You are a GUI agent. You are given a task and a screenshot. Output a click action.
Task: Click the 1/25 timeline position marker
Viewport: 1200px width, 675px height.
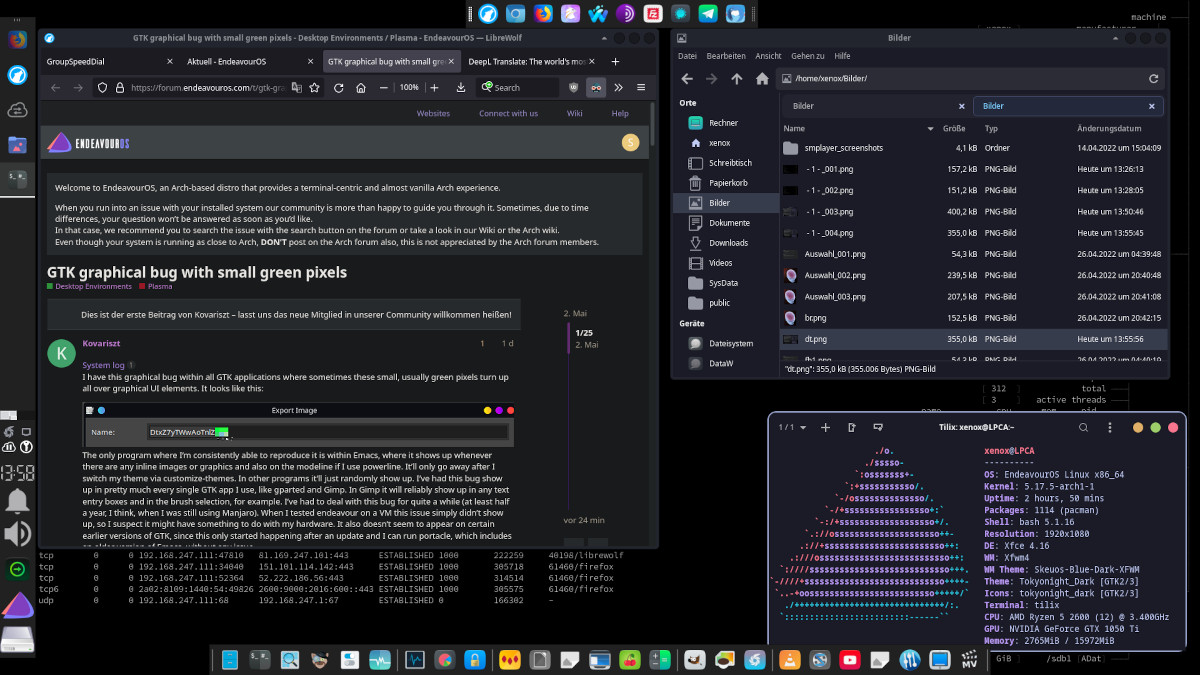584,333
